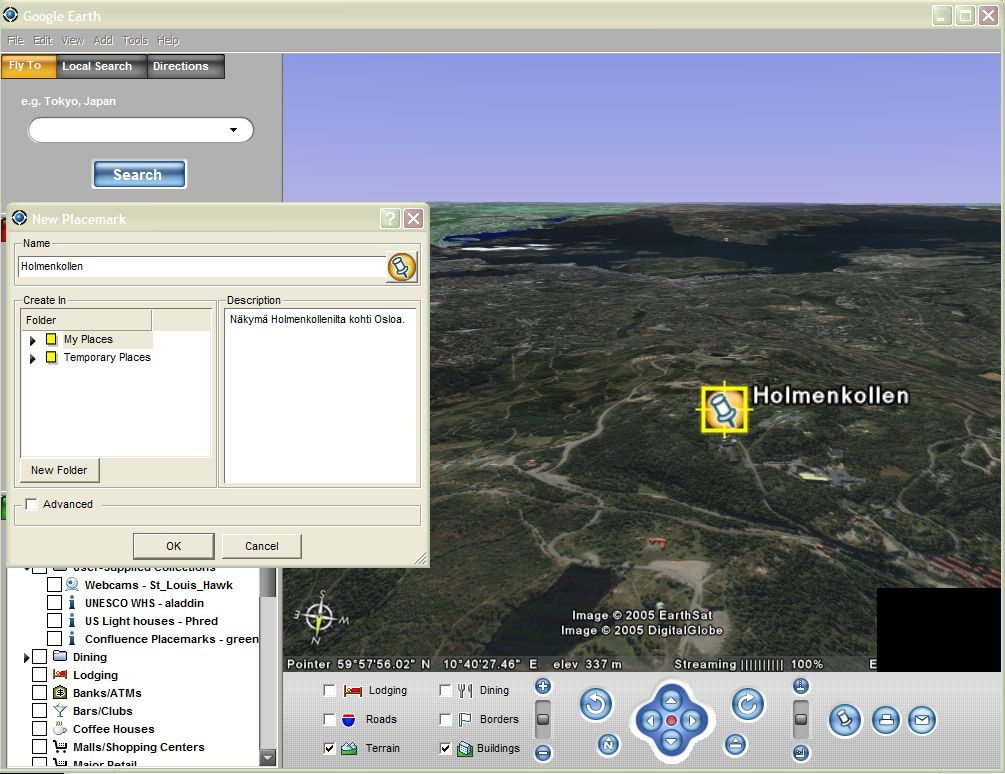Enable the Roads checkbox
The height and width of the screenshot is (774, 1005).
329,719
